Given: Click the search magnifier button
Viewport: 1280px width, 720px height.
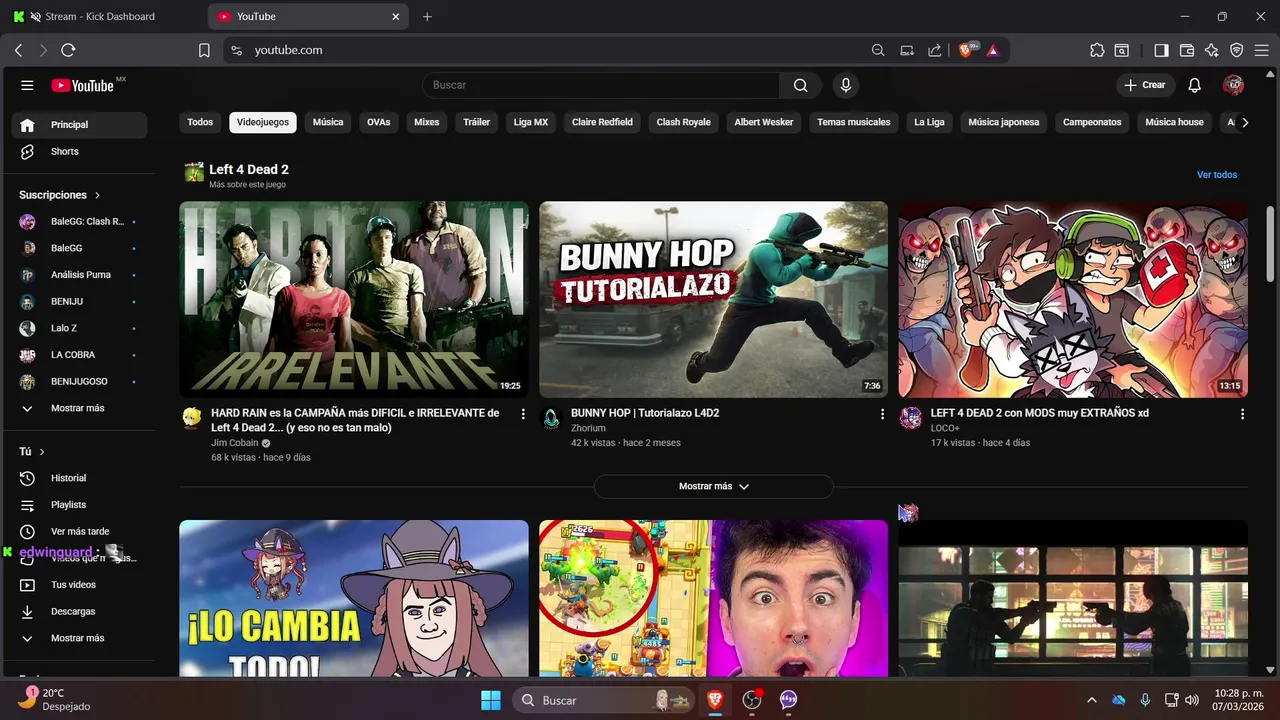Looking at the screenshot, I should click(x=800, y=85).
